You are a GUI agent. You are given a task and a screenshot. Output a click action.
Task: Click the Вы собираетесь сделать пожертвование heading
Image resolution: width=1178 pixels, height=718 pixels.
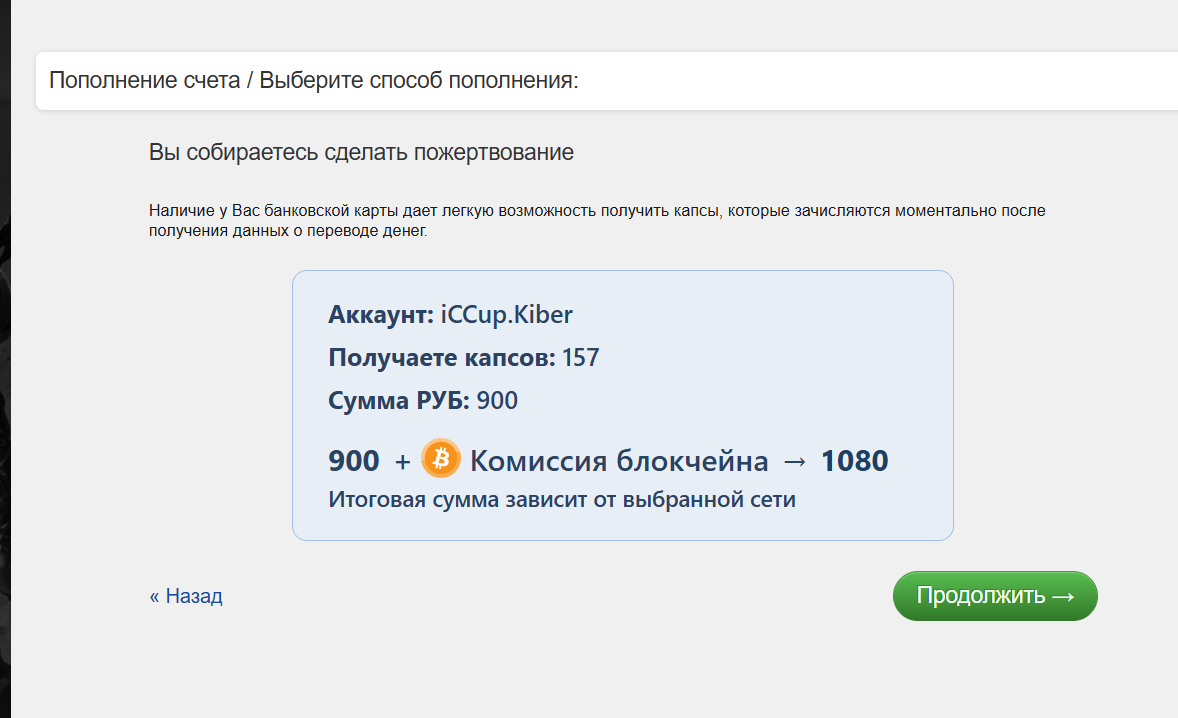coord(361,152)
